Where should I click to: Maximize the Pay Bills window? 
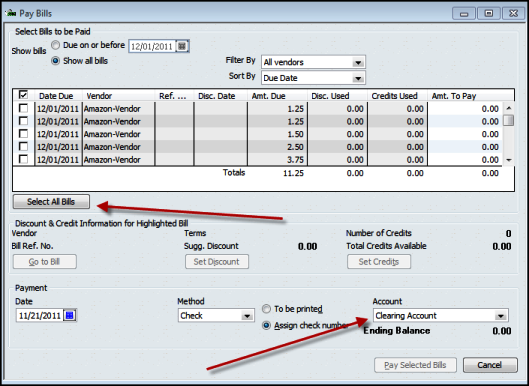pyautogui.click(x=489, y=13)
